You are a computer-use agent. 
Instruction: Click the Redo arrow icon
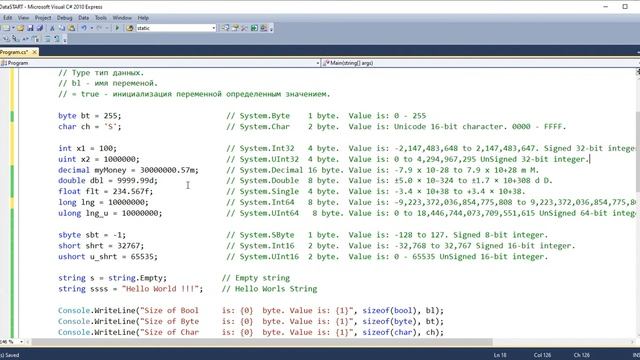tap(99, 28)
